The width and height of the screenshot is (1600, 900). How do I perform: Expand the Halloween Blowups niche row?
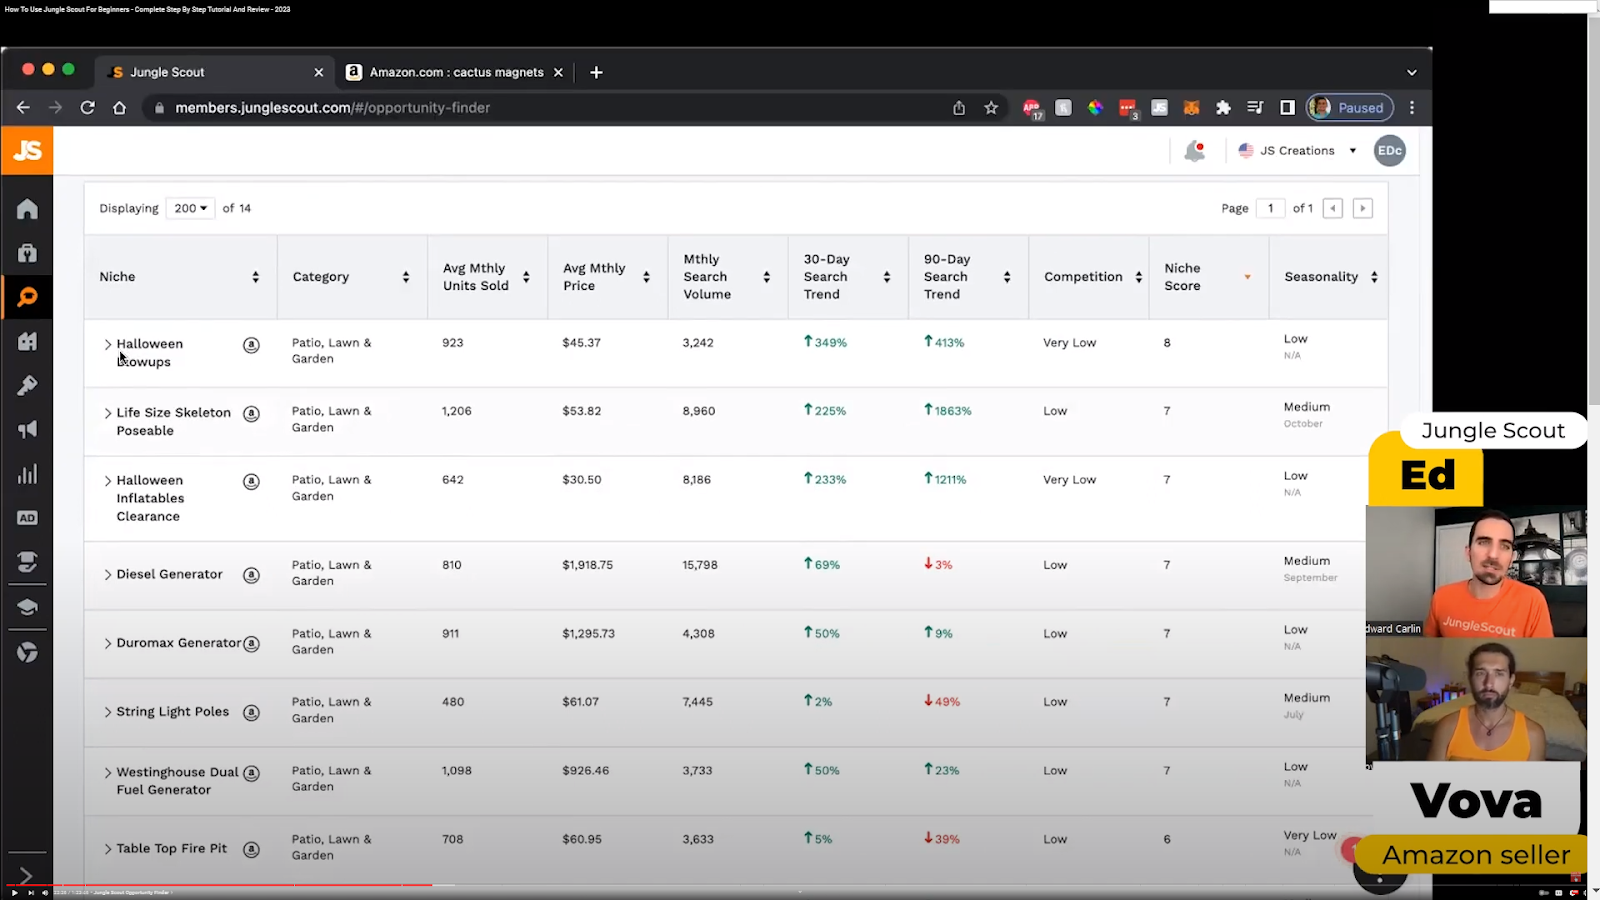[108, 344]
